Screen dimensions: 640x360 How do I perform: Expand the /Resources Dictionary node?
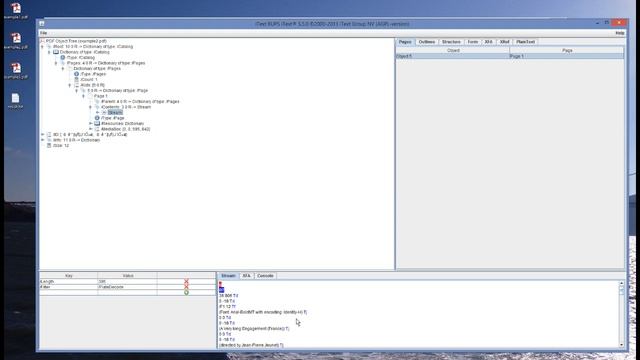[90, 124]
